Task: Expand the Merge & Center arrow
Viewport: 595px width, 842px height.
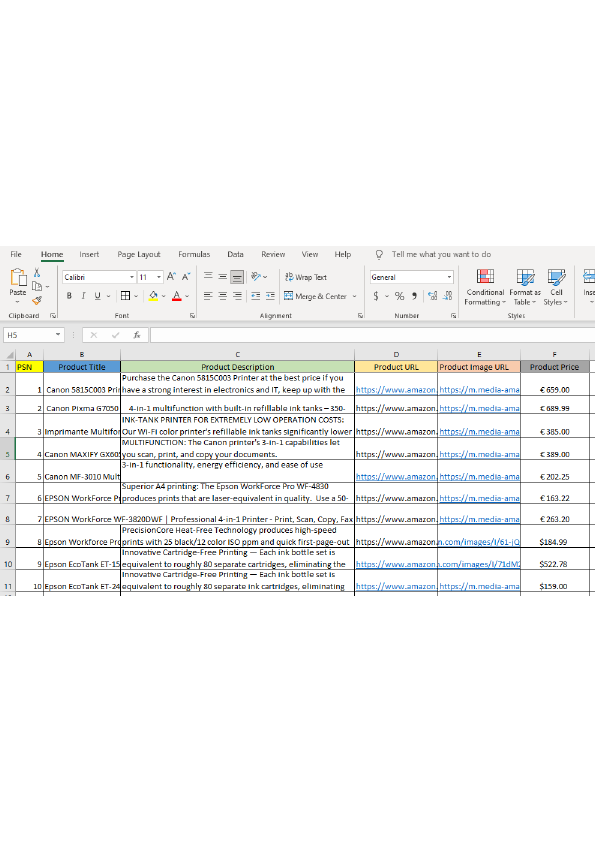Action: pyautogui.click(x=354, y=296)
